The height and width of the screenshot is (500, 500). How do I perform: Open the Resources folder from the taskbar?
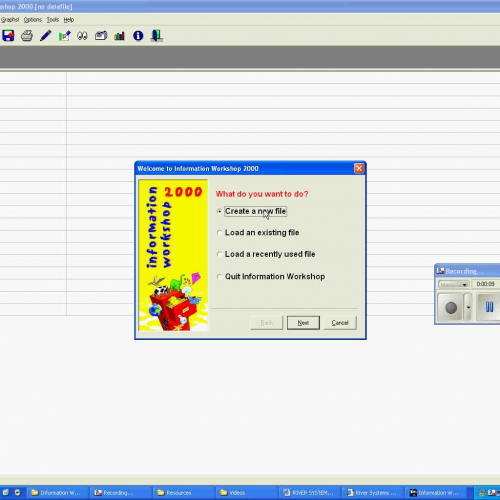tap(184, 493)
